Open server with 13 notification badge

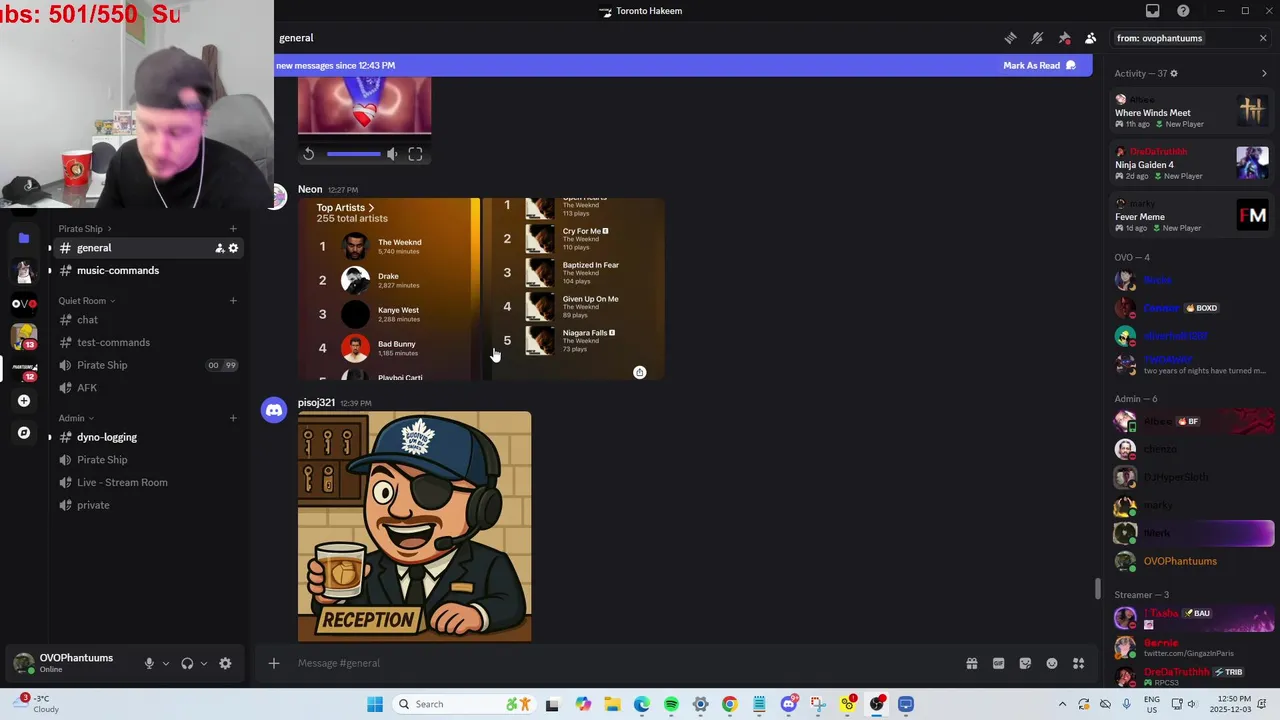pyautogui.click(x=24, y=336)
